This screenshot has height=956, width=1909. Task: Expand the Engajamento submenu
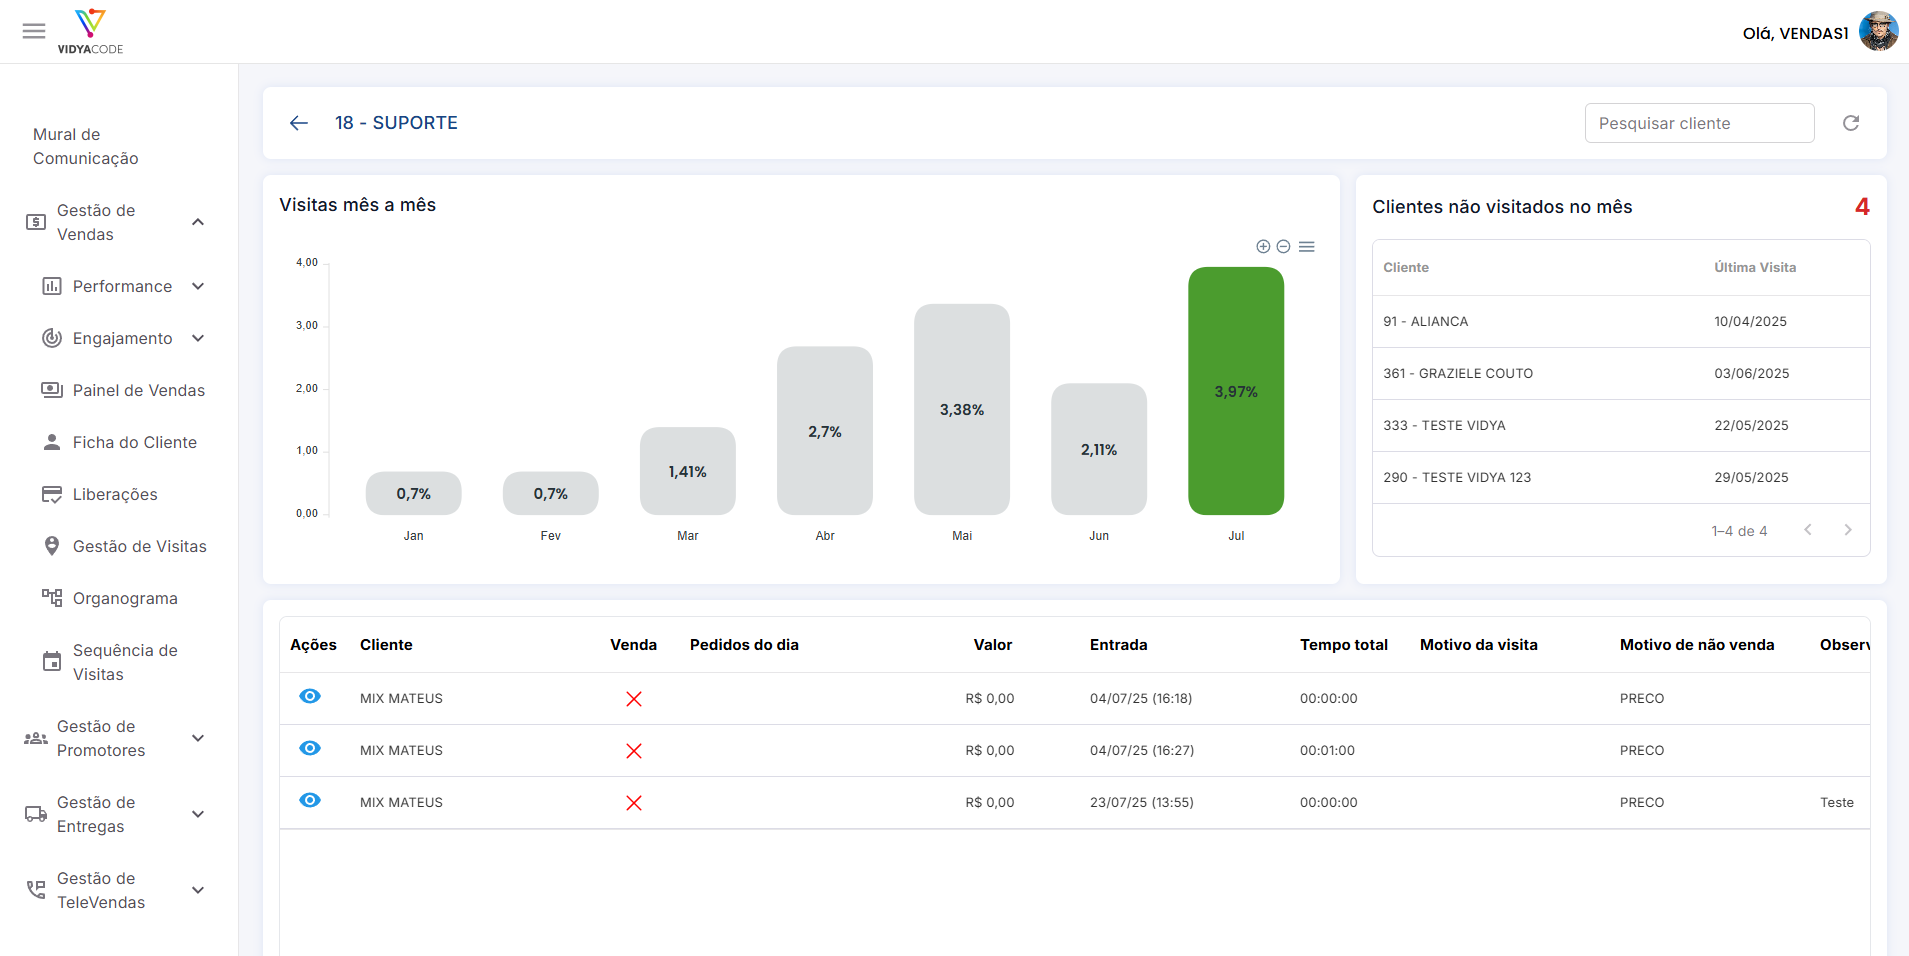(x=198, y=338)
